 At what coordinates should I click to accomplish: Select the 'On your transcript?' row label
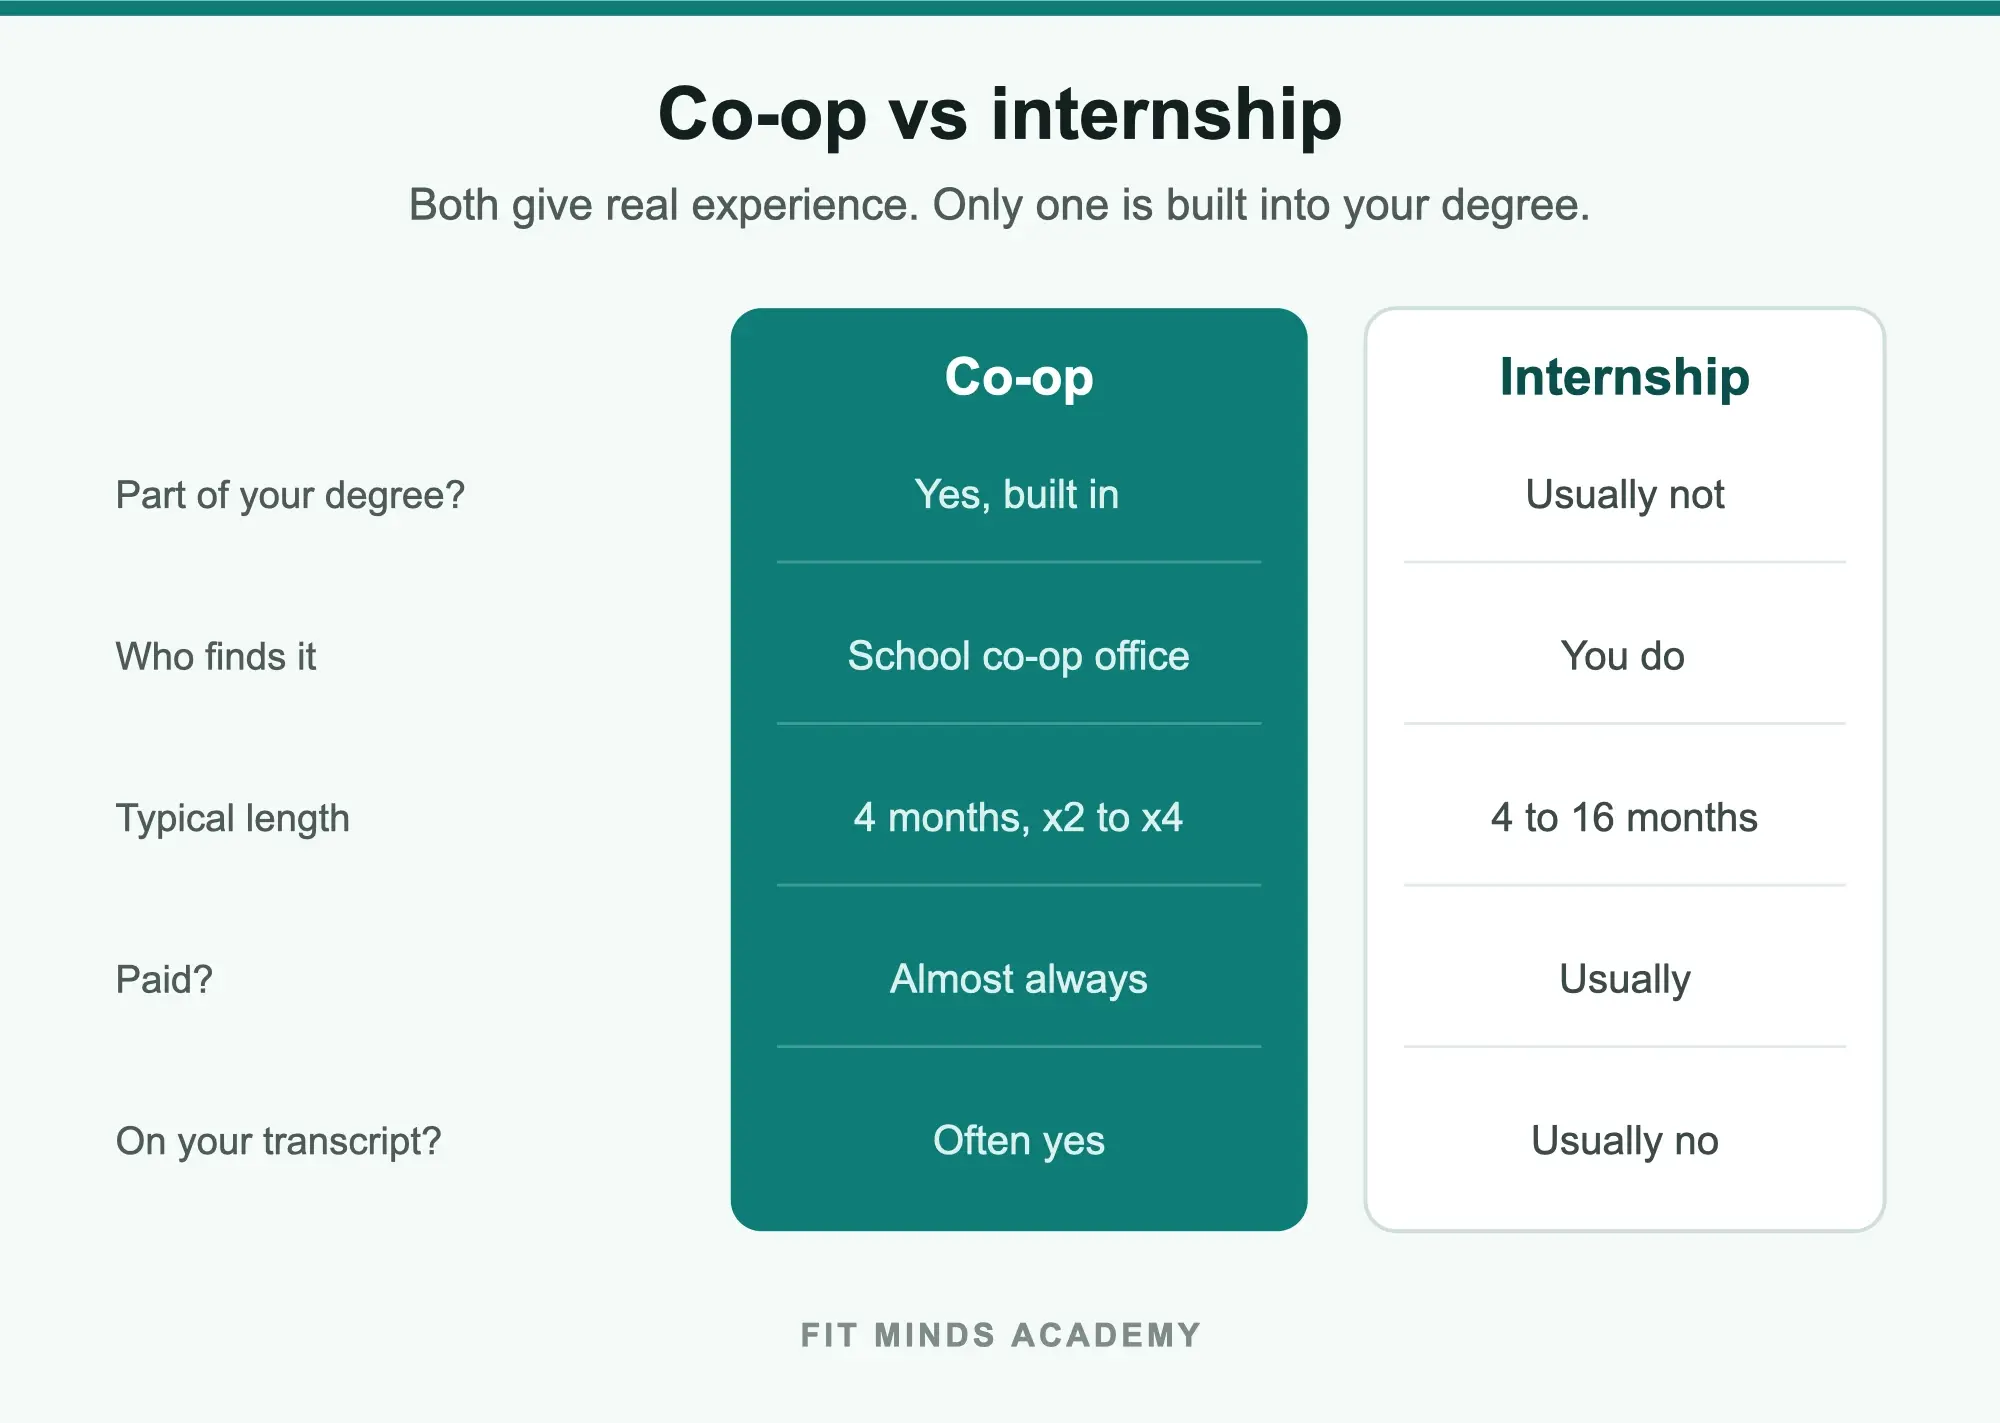278,1141
